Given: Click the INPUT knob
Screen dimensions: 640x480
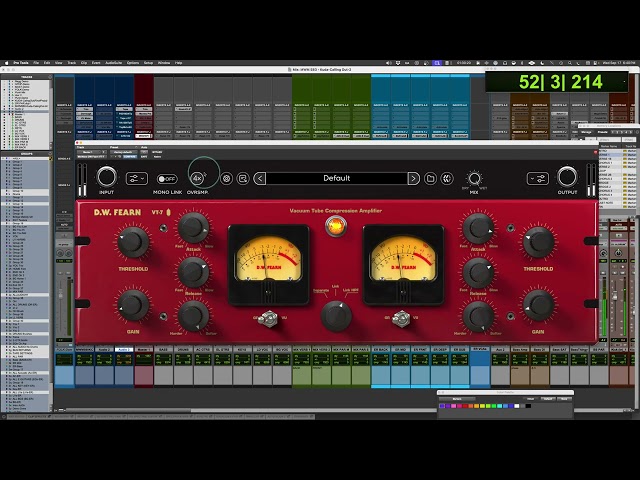Looking at the screenshot, I should [107, 177].
